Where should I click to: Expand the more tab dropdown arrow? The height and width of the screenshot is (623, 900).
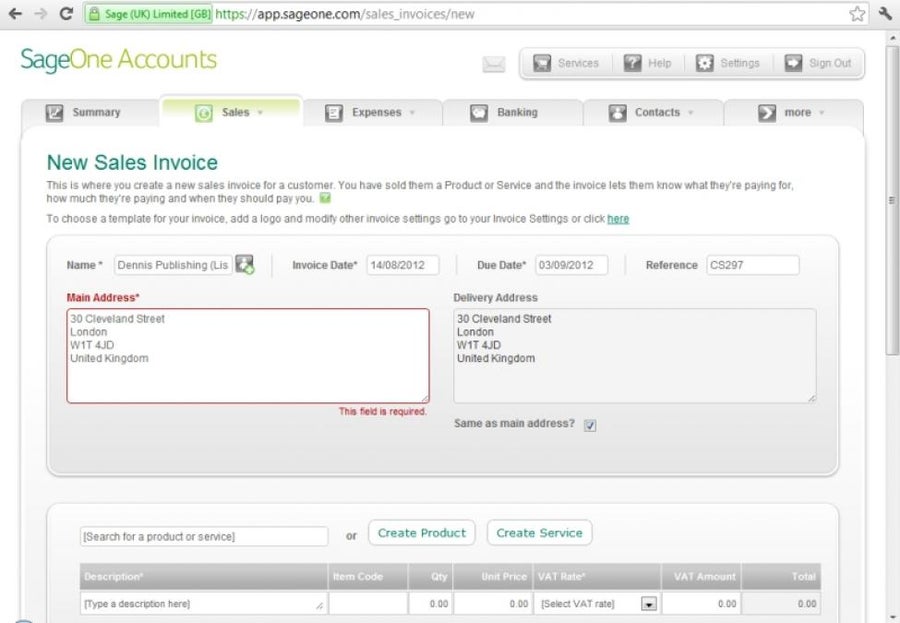pos(821,113)
